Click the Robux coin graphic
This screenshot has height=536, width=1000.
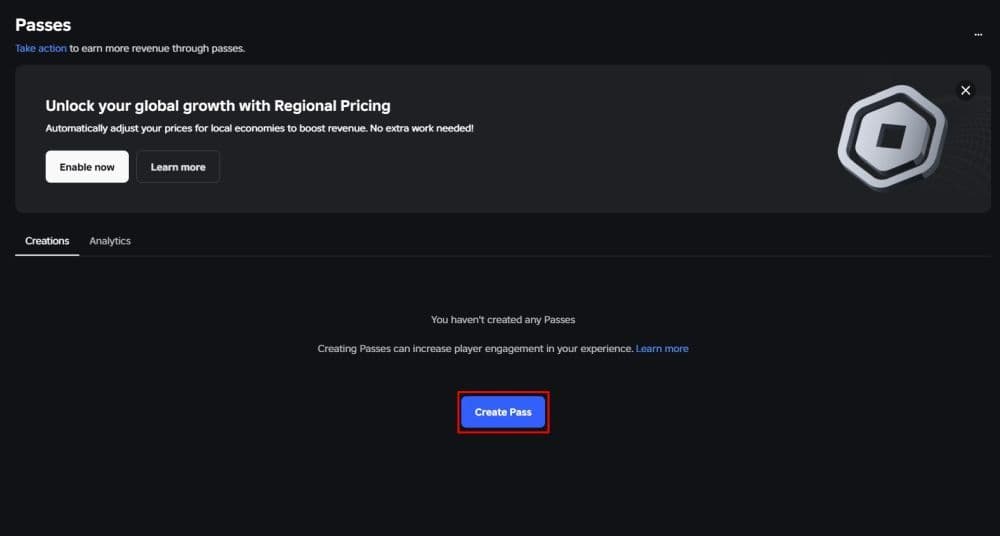tap(892, 137)
